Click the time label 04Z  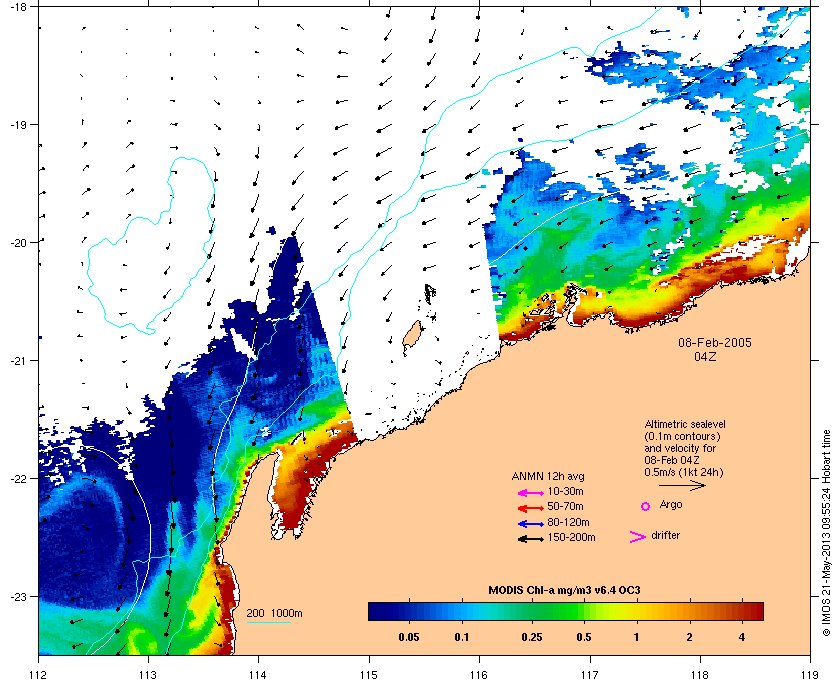coord(705,356)
